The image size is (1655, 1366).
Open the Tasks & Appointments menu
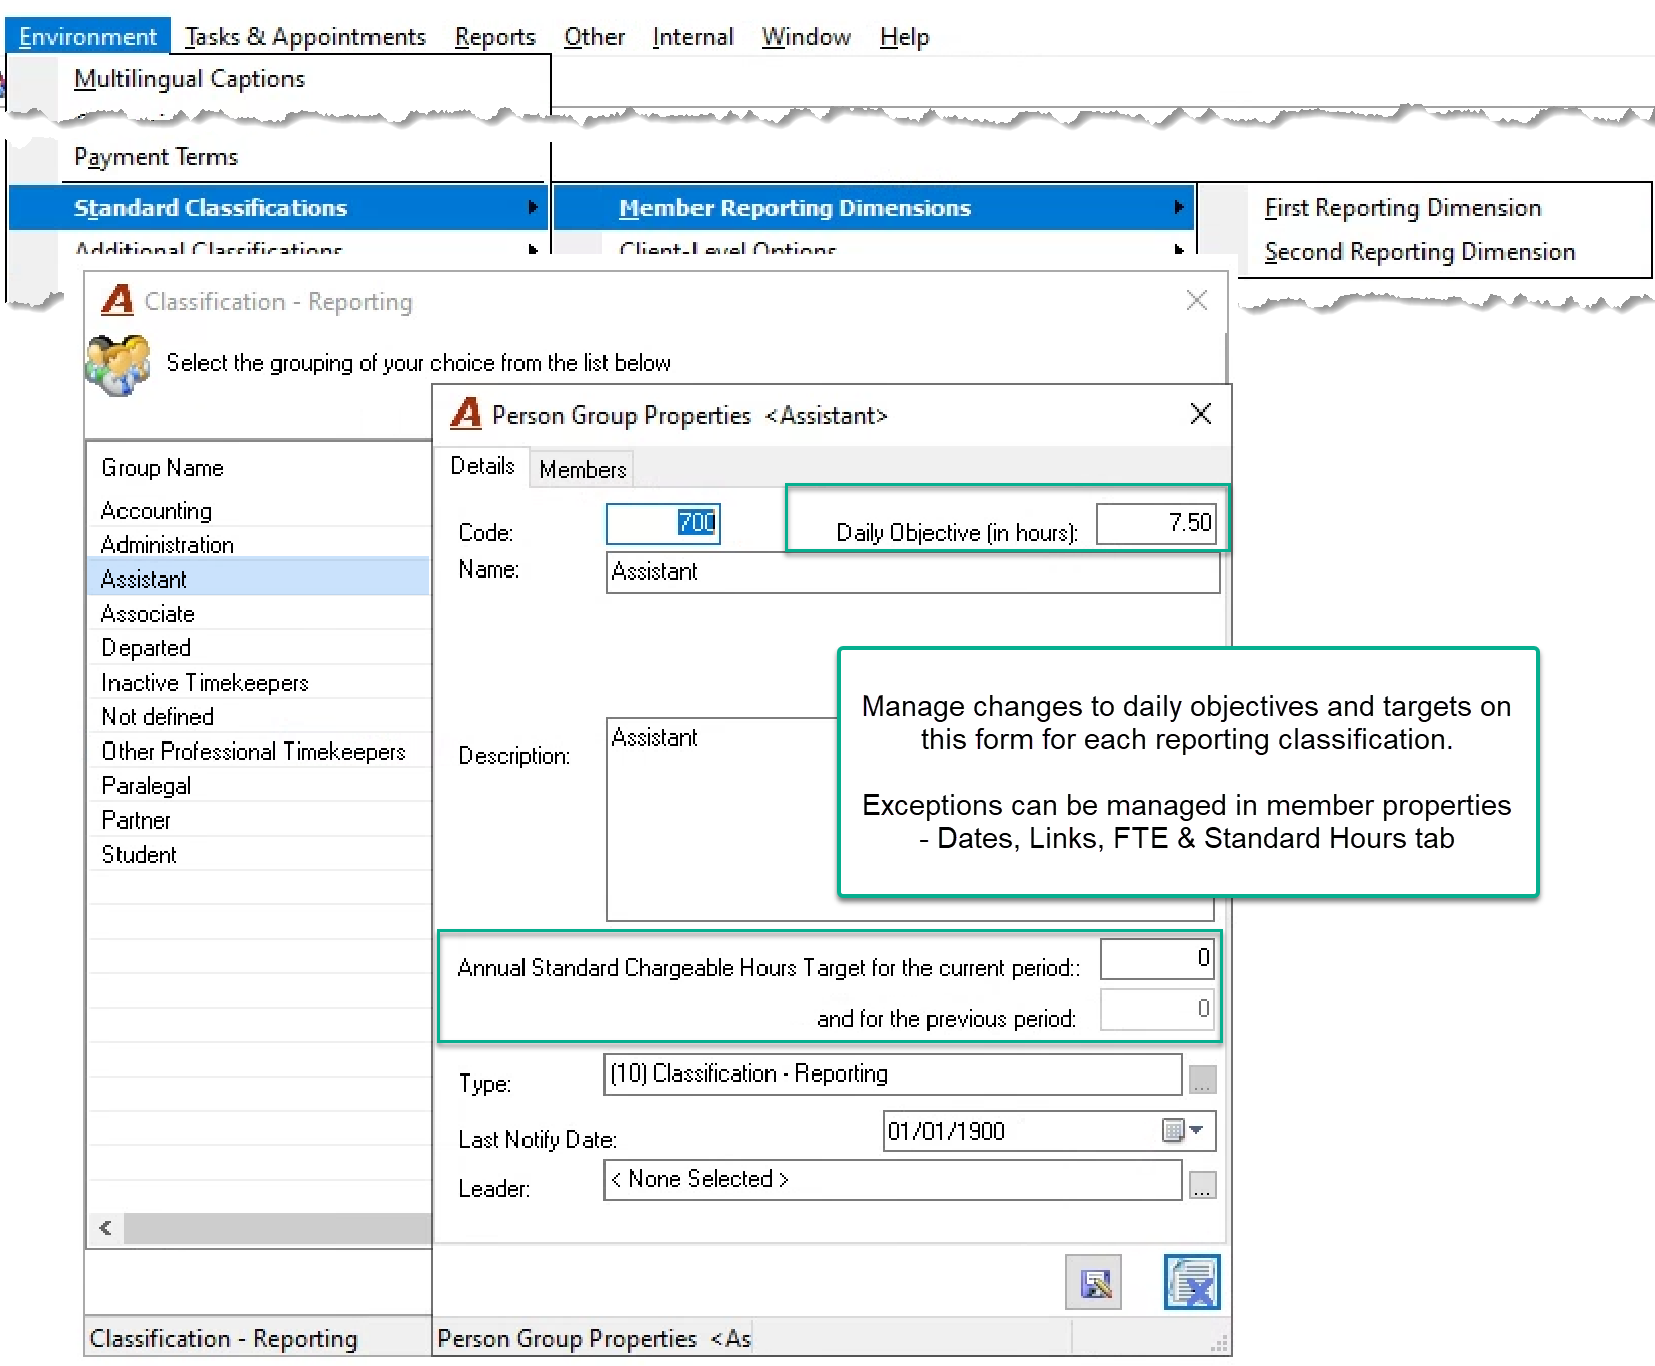[305, 37]
